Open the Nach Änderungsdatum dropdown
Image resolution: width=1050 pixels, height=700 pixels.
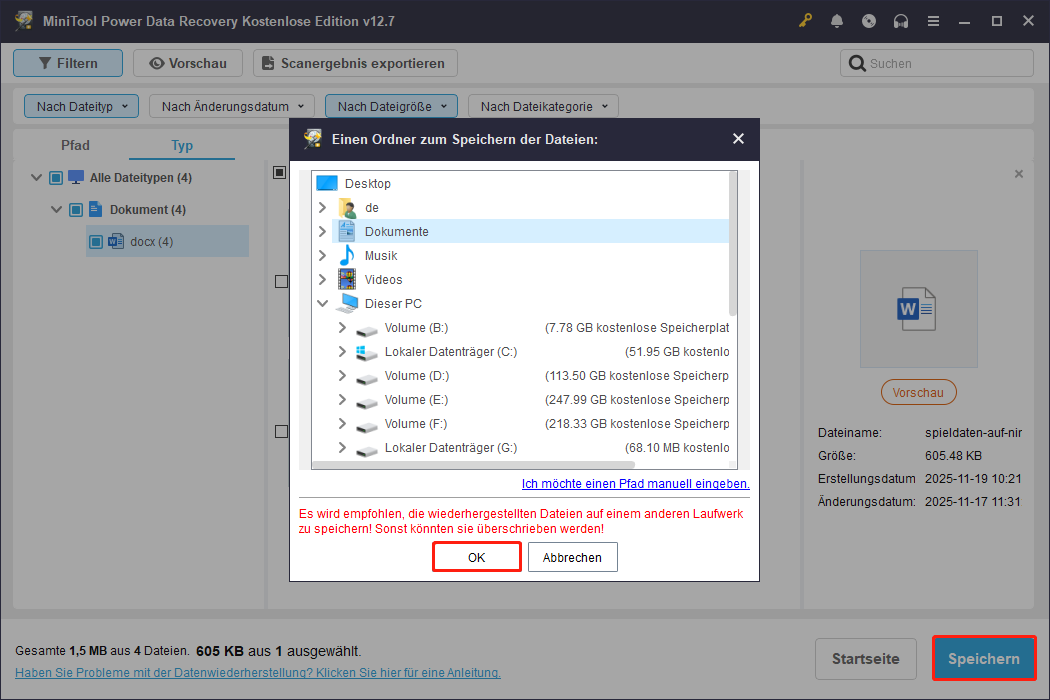(x=232, y=106)
